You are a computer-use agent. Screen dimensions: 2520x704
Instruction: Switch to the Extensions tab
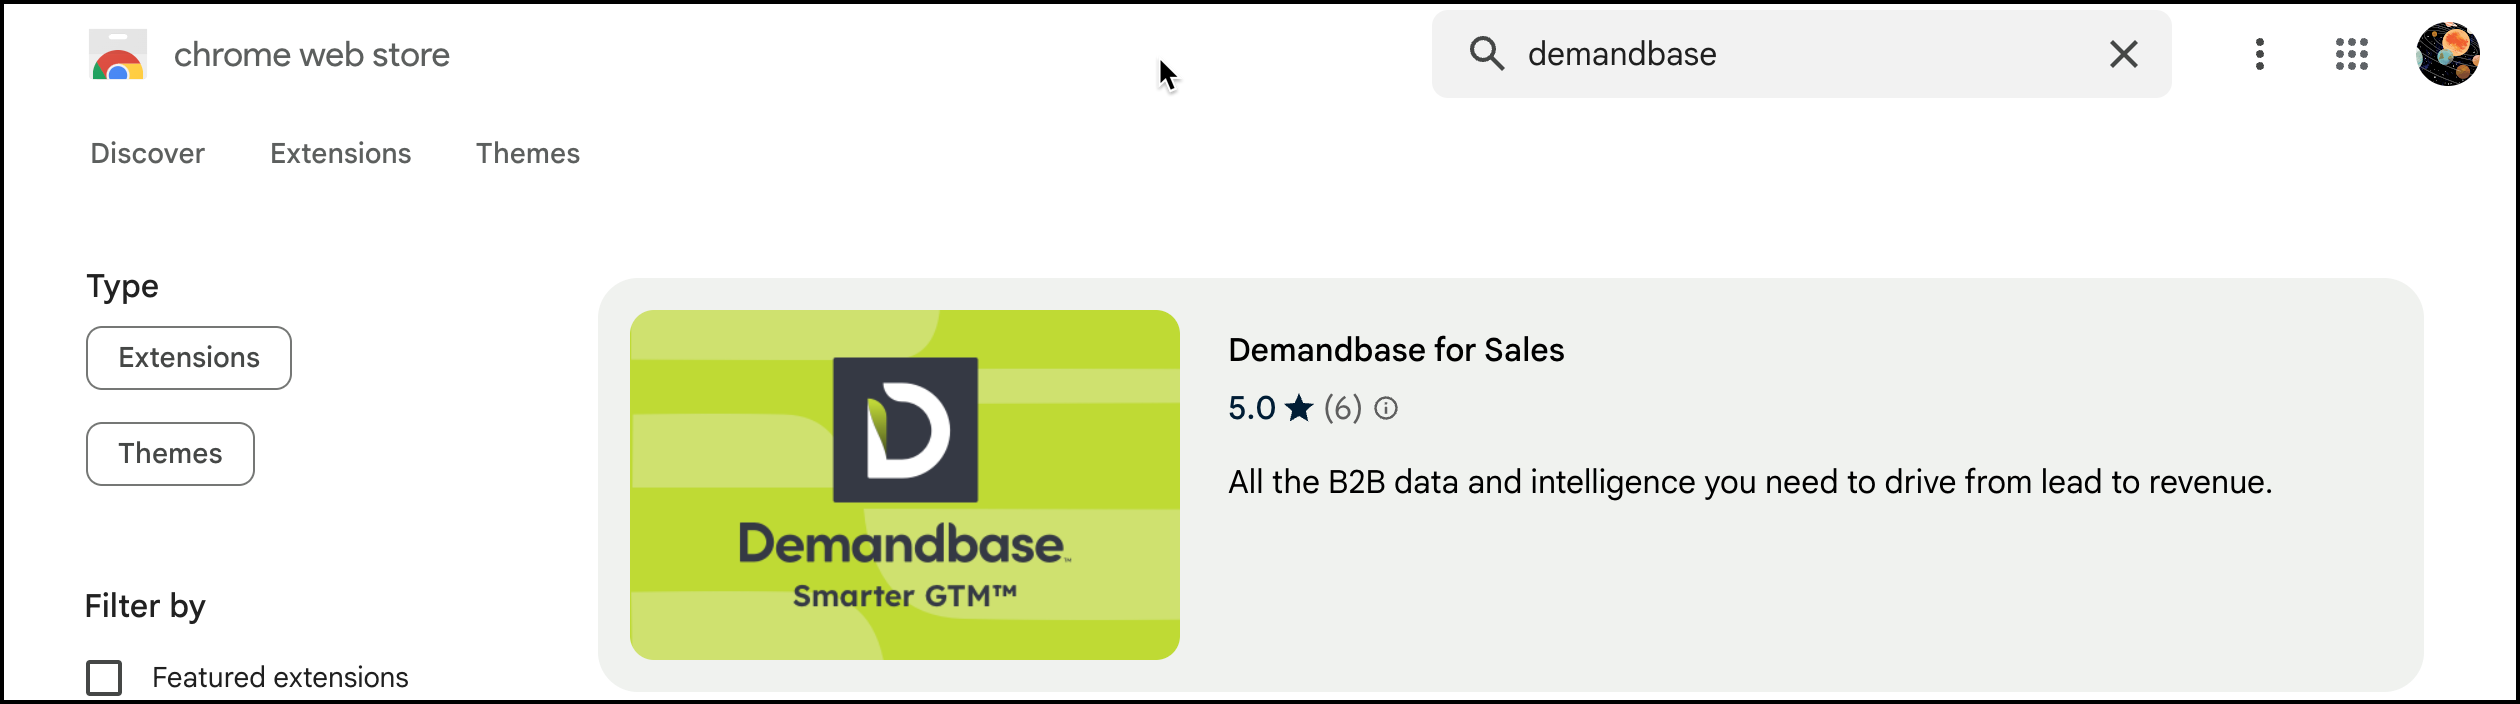tap(340, 153)
